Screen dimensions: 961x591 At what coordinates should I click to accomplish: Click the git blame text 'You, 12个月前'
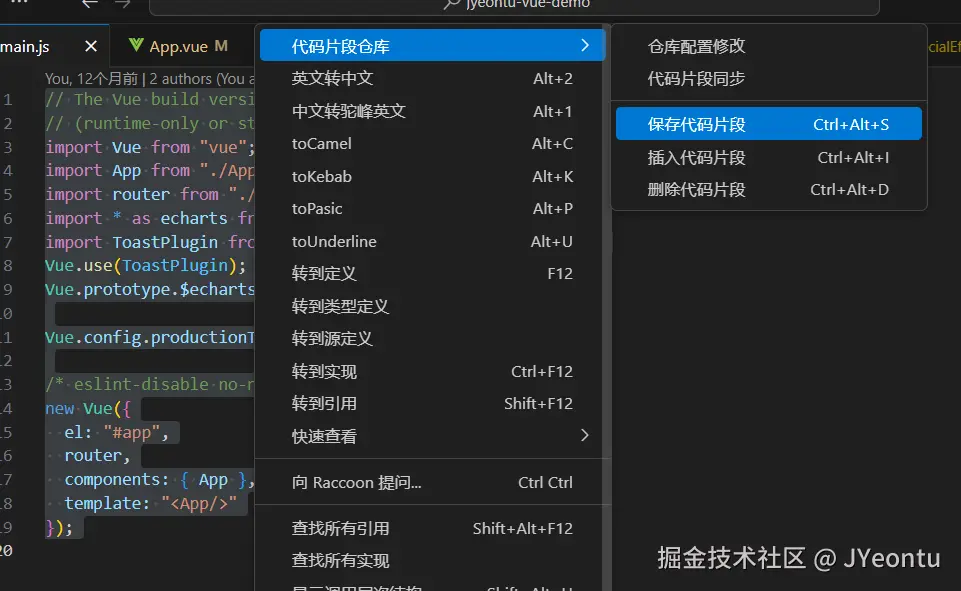coord(91,79)
